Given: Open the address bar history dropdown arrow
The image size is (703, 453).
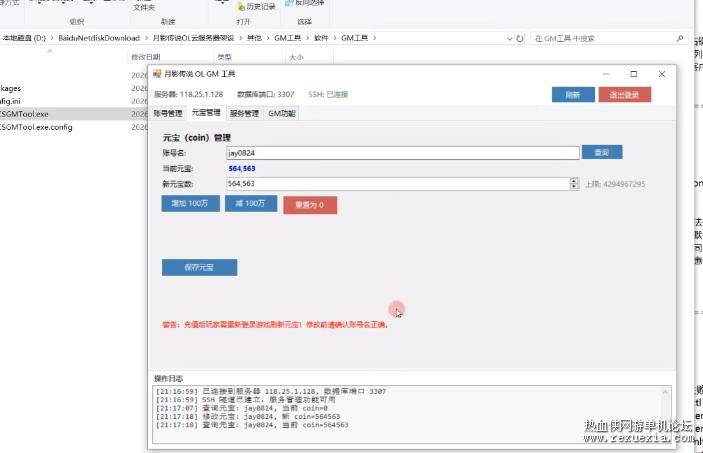Looking at the screenshot, I should 510,39.
